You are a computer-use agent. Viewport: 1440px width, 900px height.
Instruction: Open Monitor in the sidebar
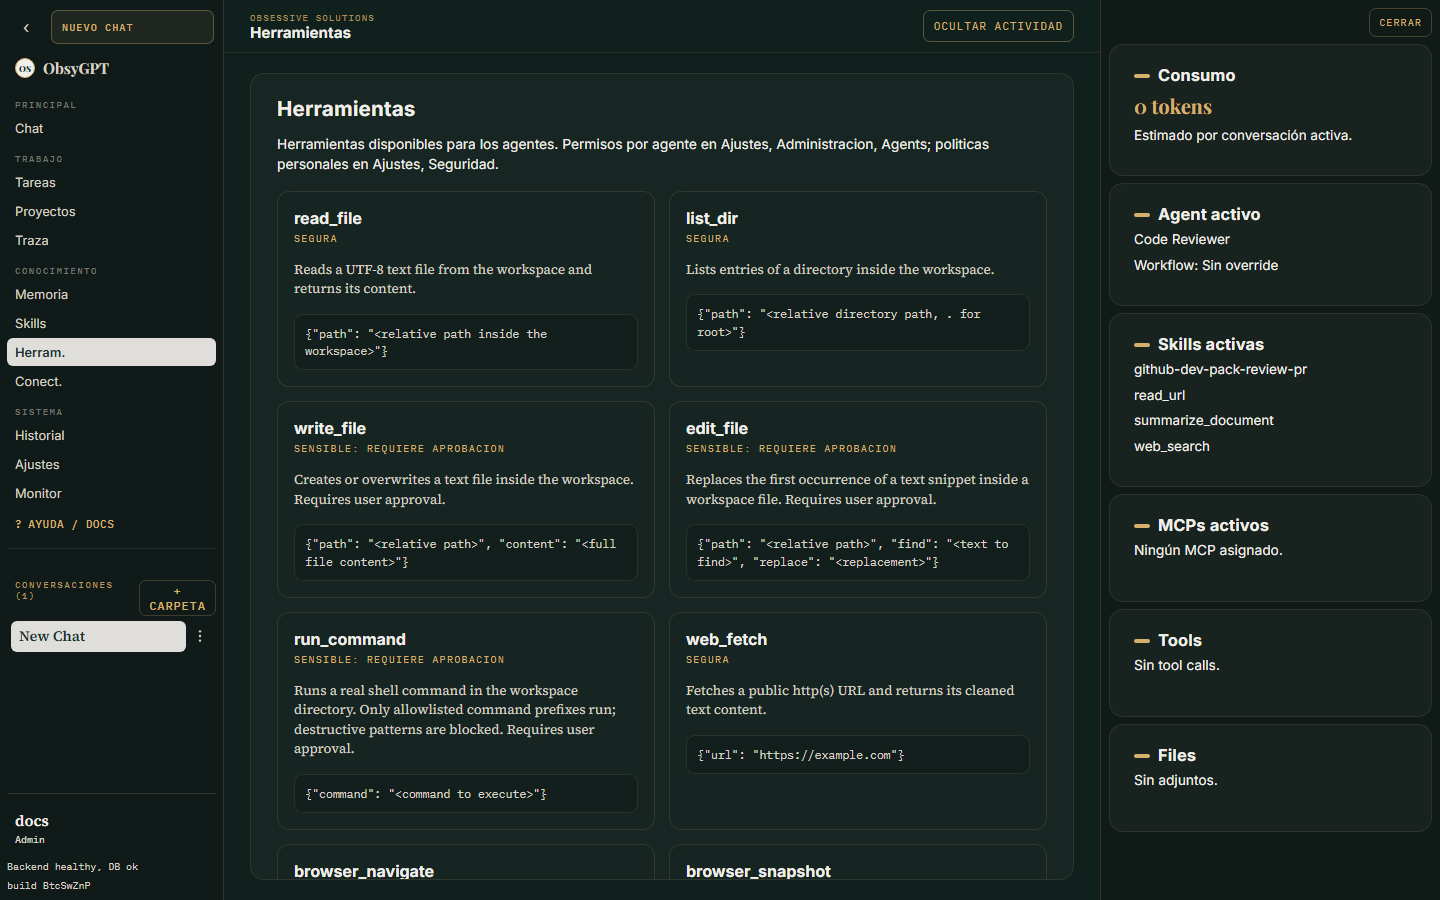111,493
